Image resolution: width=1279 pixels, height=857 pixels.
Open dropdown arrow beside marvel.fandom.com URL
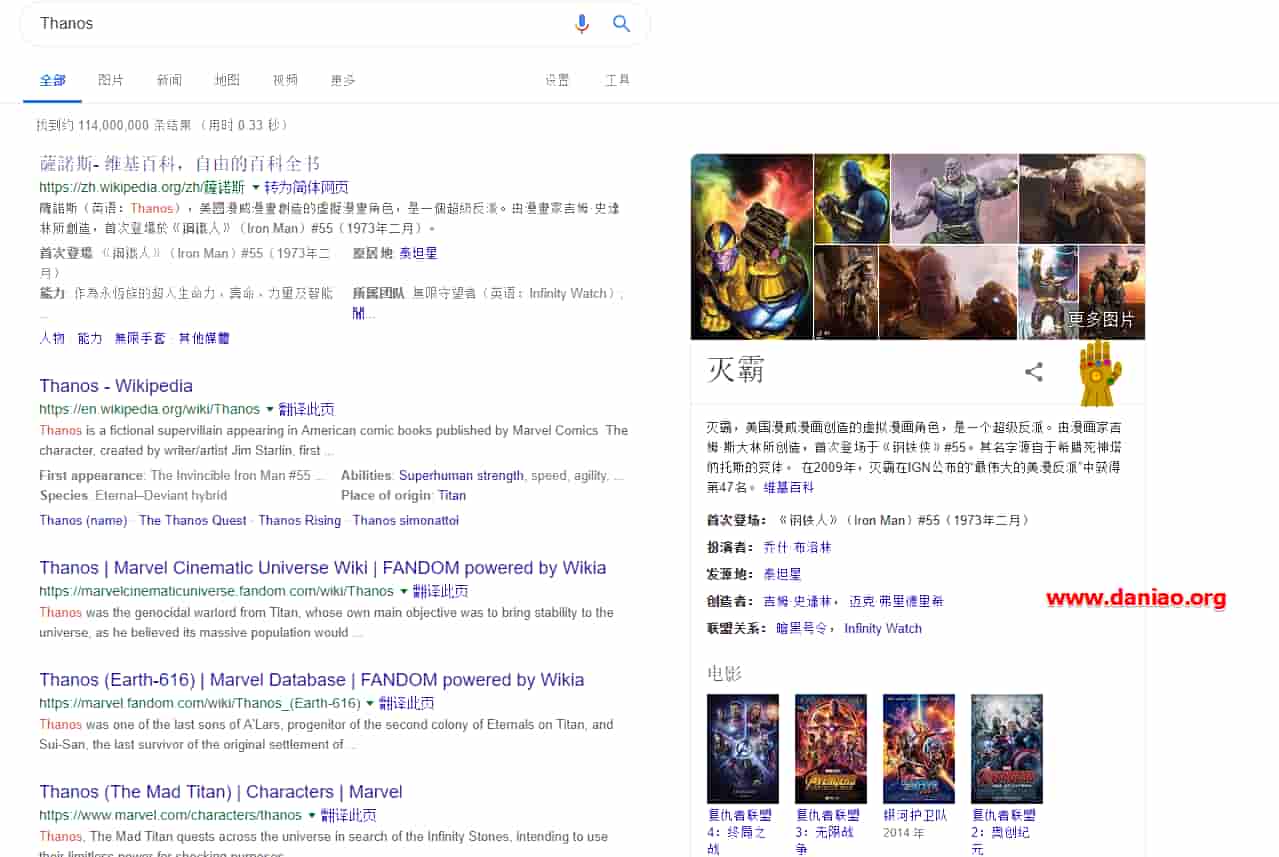[x=369, y=703]
